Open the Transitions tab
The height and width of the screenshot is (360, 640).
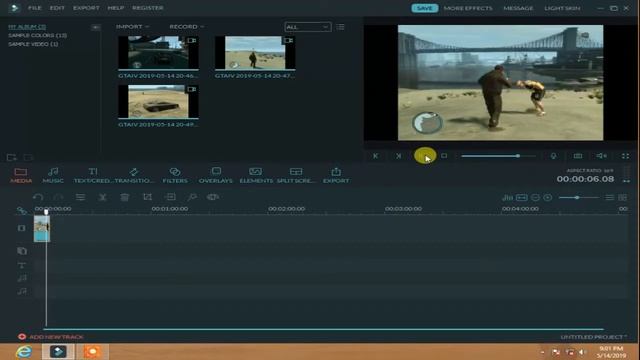click(x=134, y=175)
